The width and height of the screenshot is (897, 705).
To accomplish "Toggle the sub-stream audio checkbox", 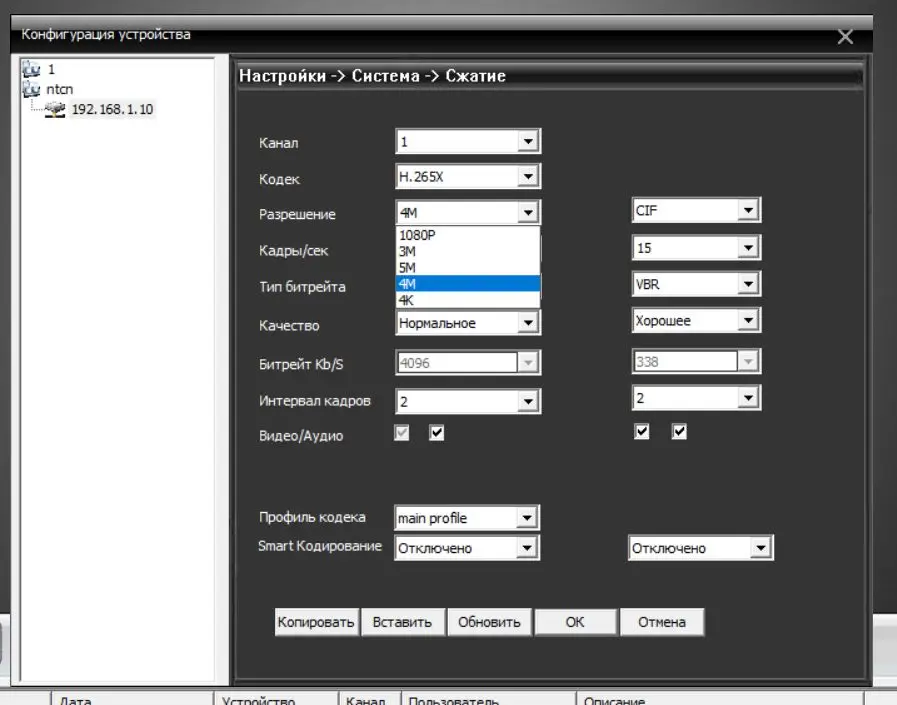I will [x=679, y=431].
